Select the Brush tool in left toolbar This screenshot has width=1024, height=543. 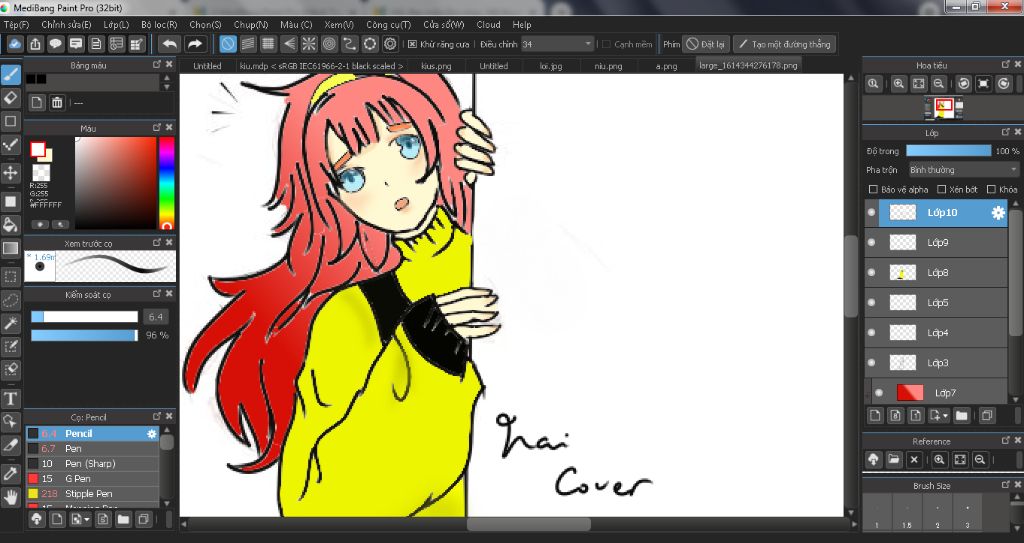pyautogui.click(x=10, y=74)
